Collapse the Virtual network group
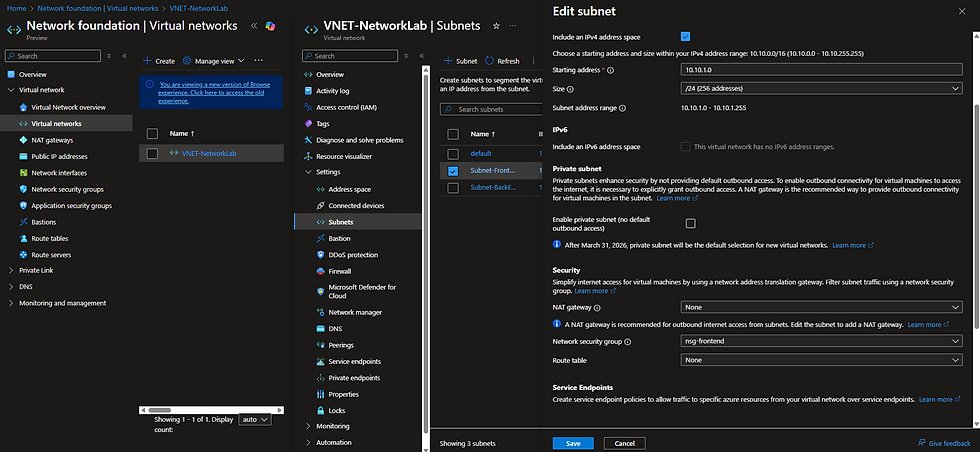980x452 pixels. [x=11, y=90]
